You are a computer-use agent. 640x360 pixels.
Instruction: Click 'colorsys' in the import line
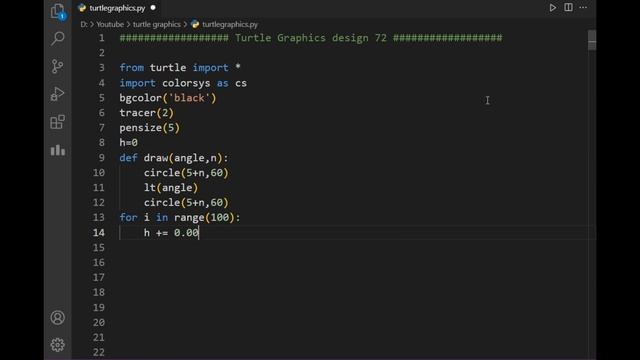click(186, 83)
